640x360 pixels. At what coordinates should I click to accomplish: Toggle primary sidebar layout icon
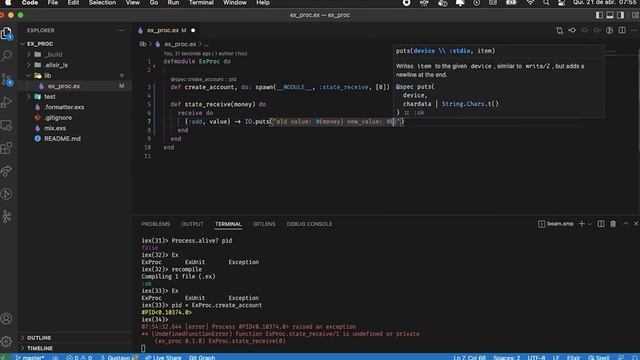tap(599, 15)
